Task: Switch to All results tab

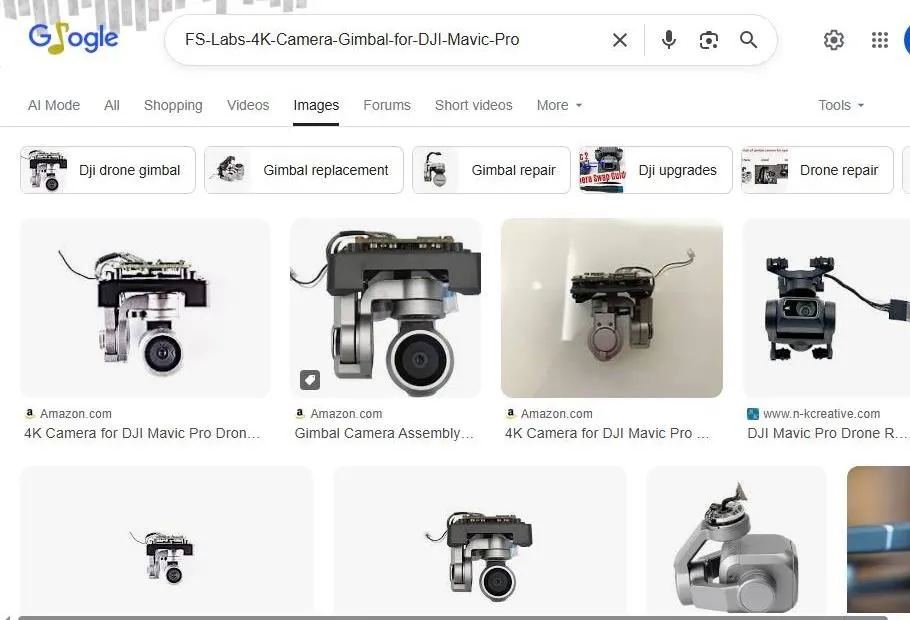Action: pyautogui.click(x=111, y=105)
